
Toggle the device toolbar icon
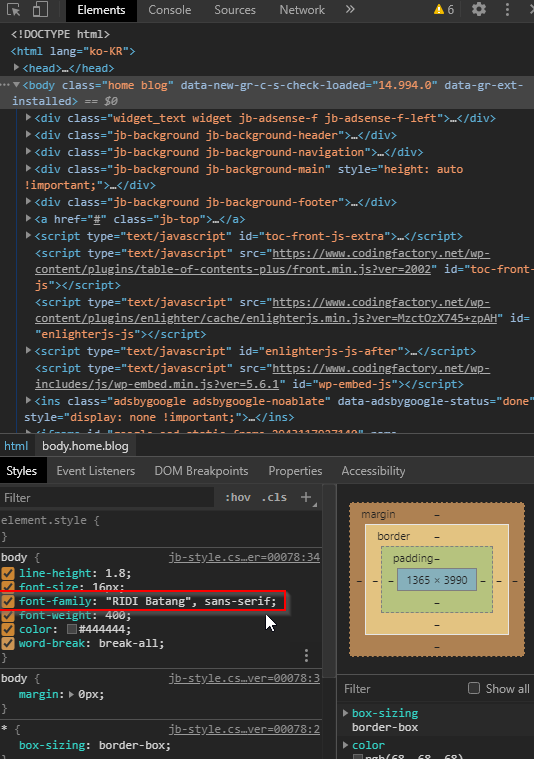pos(40,10)
